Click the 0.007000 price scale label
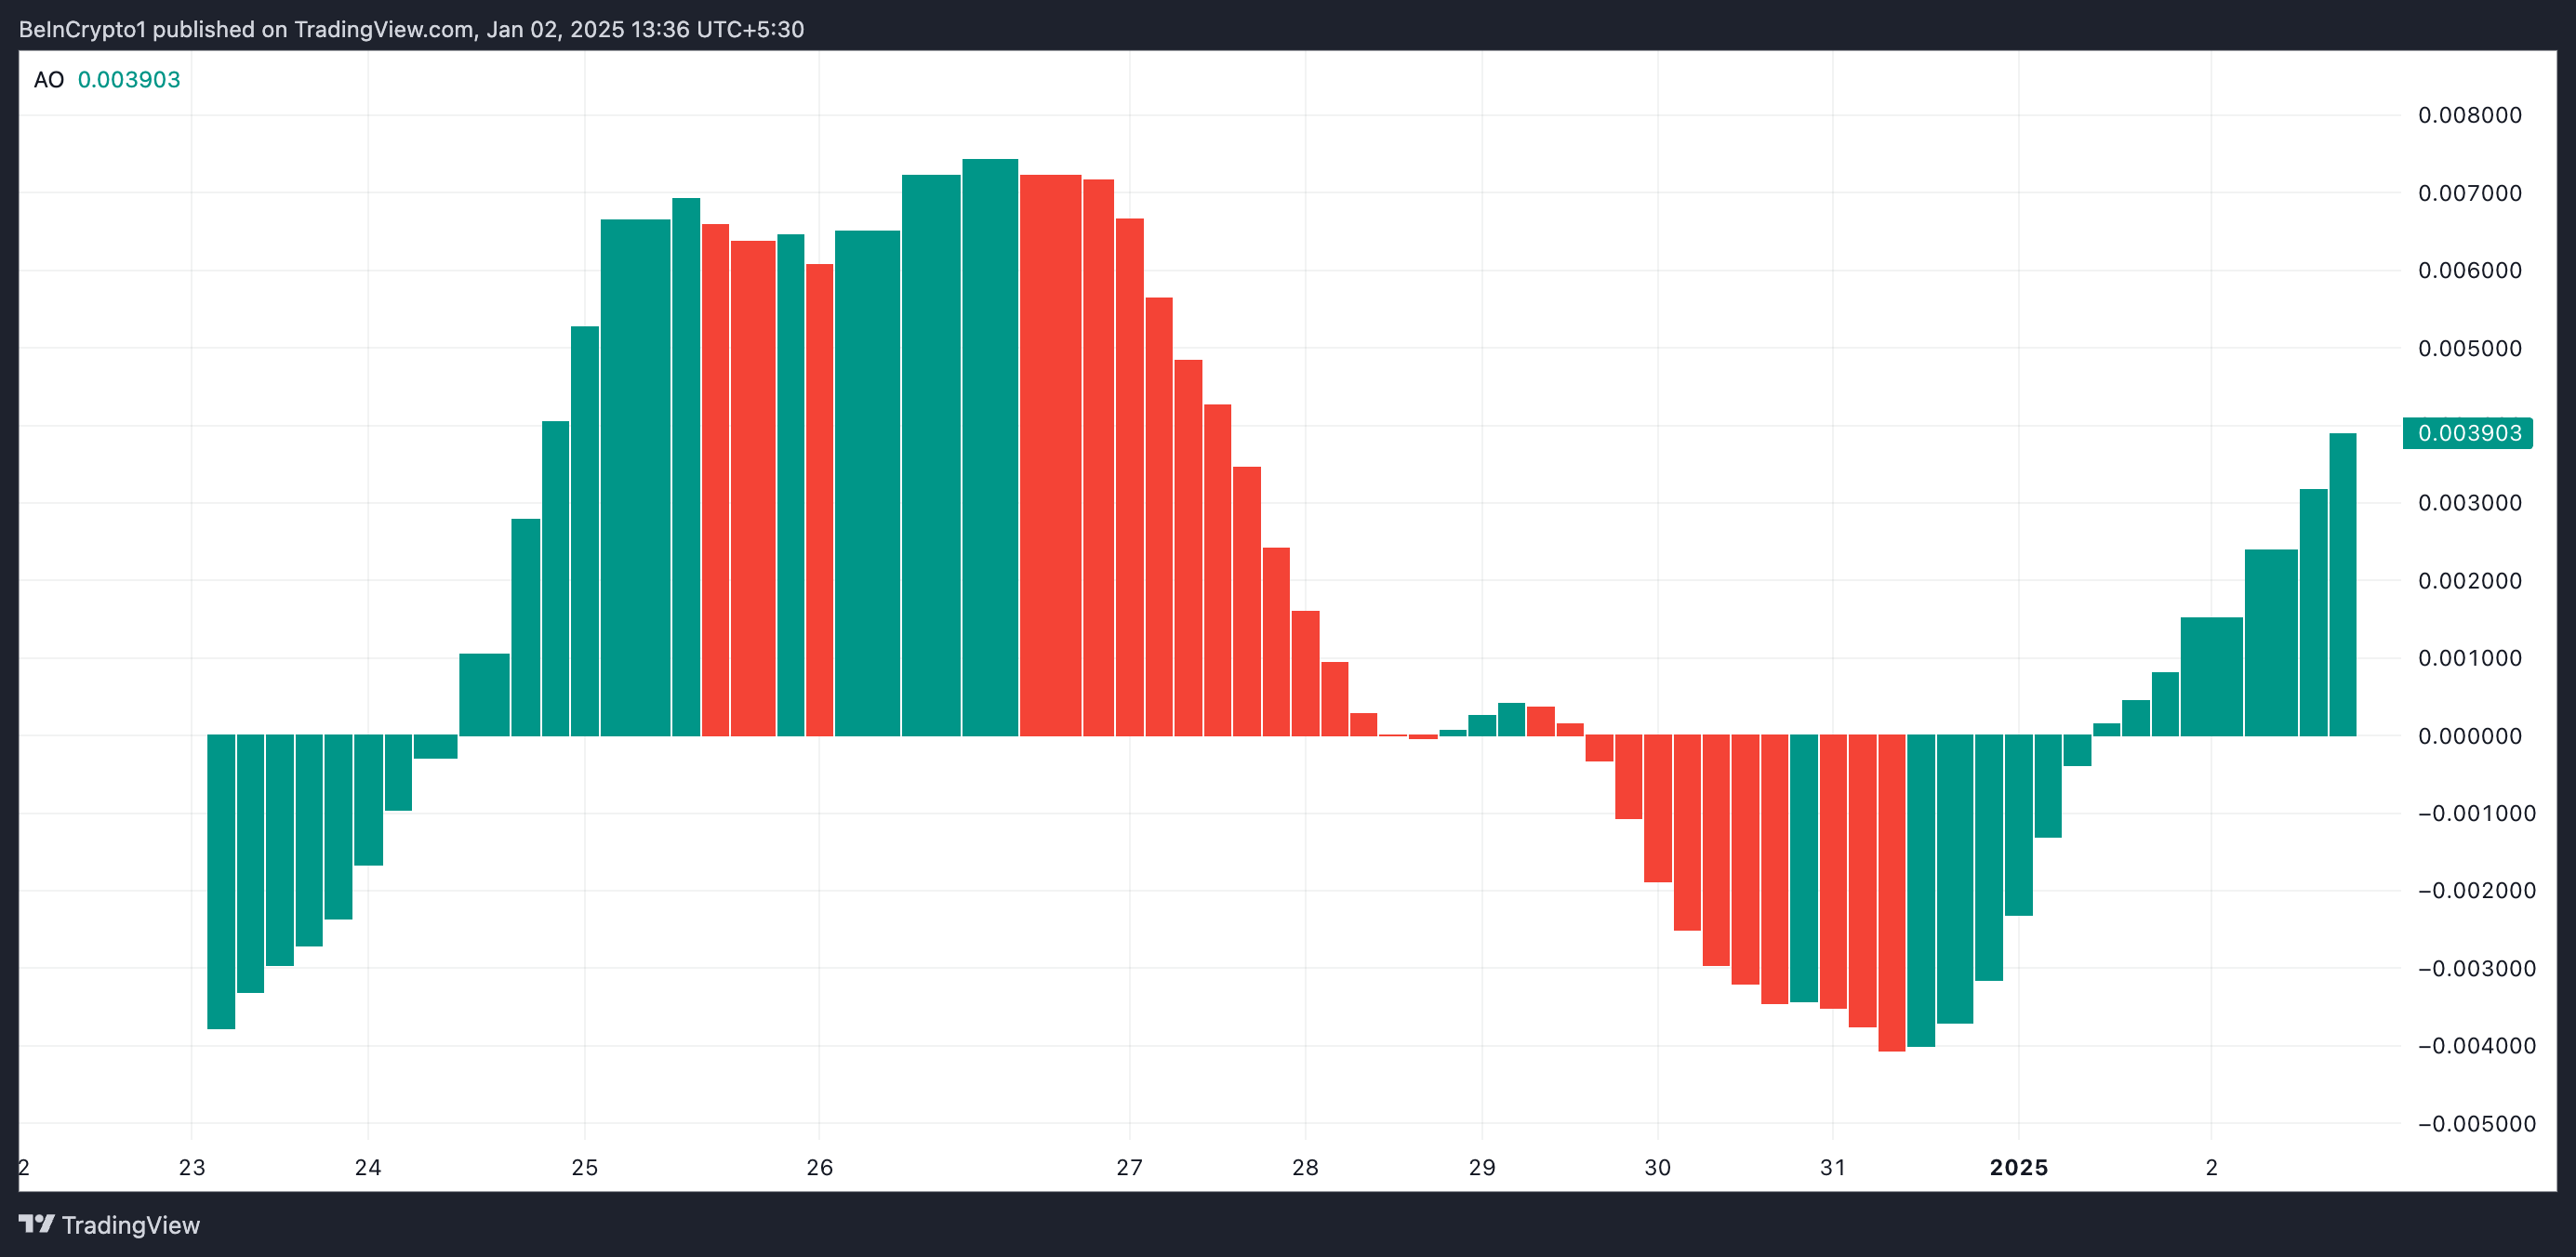Screen dimensions: 2576x1257 pyautogui.click(x=2469, y=193)
